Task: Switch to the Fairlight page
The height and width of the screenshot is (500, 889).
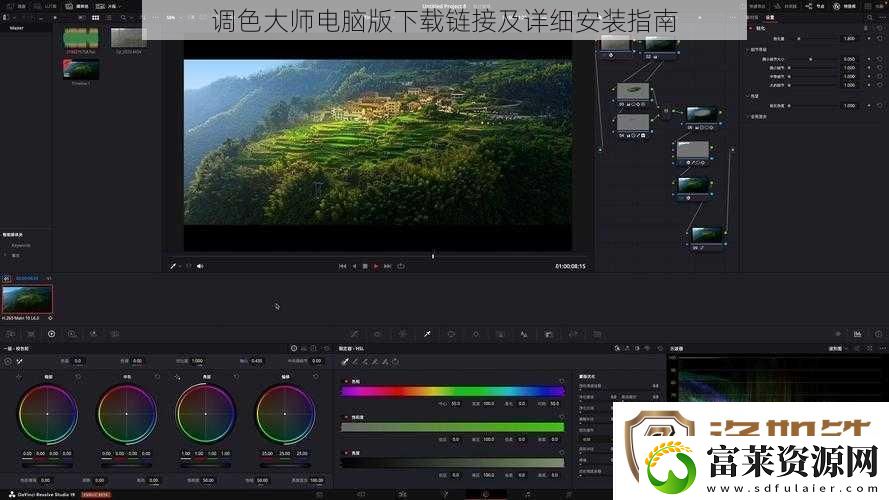Action: pos(528,494)
